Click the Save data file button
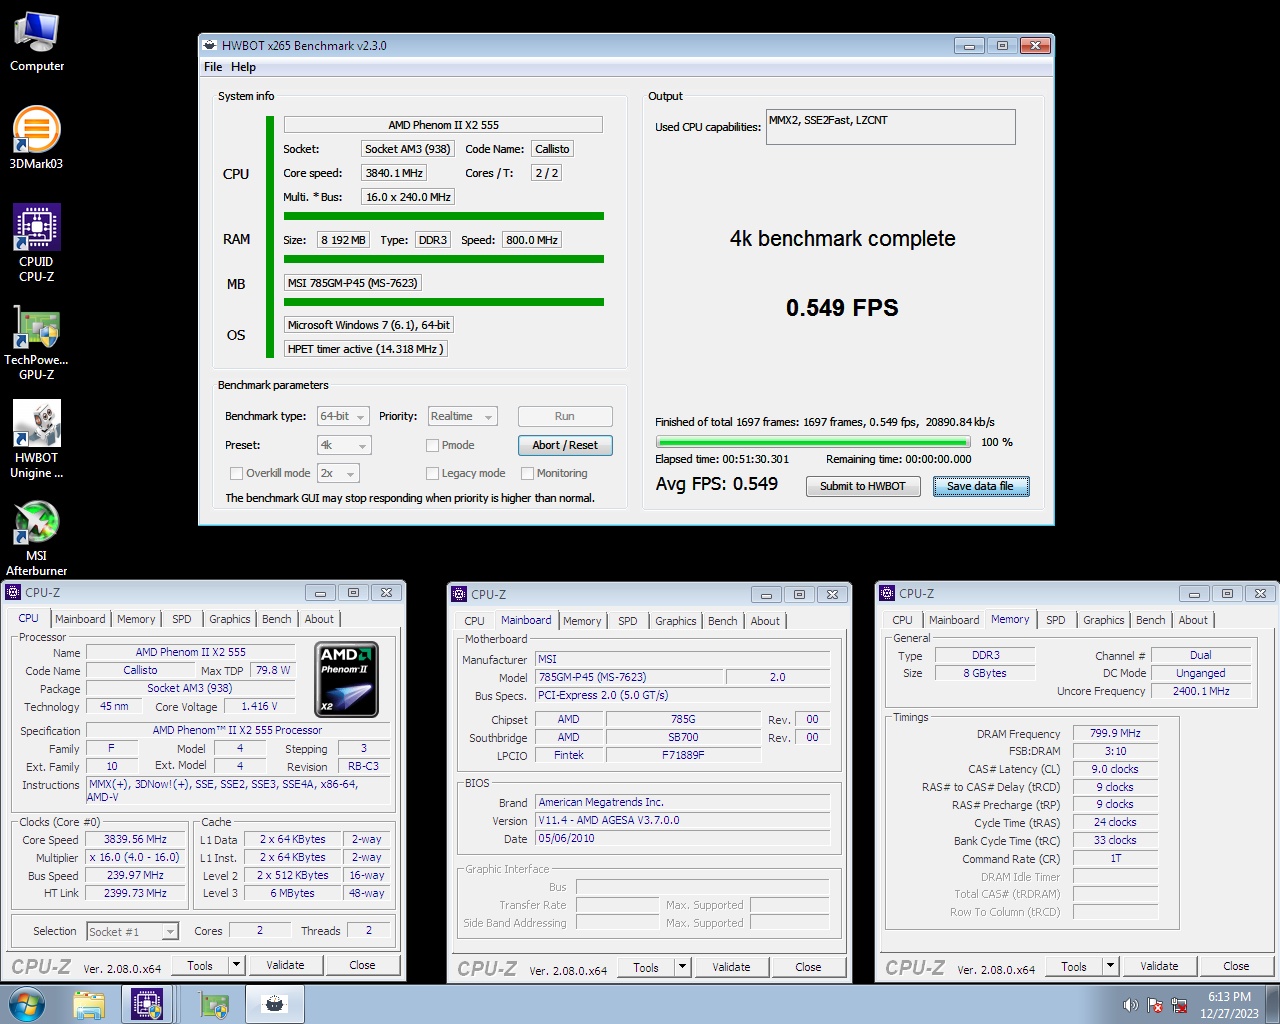1280x1024 pixels. pos(981,486)
